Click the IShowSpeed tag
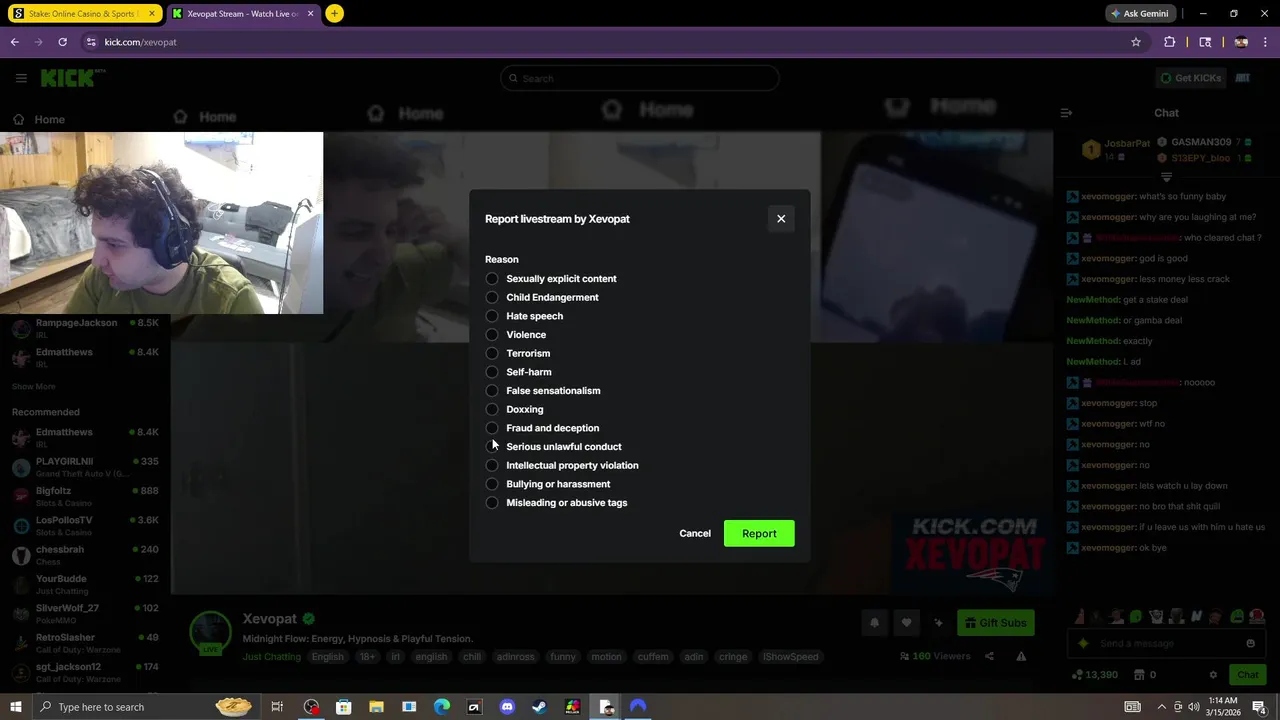 point(791,657)
